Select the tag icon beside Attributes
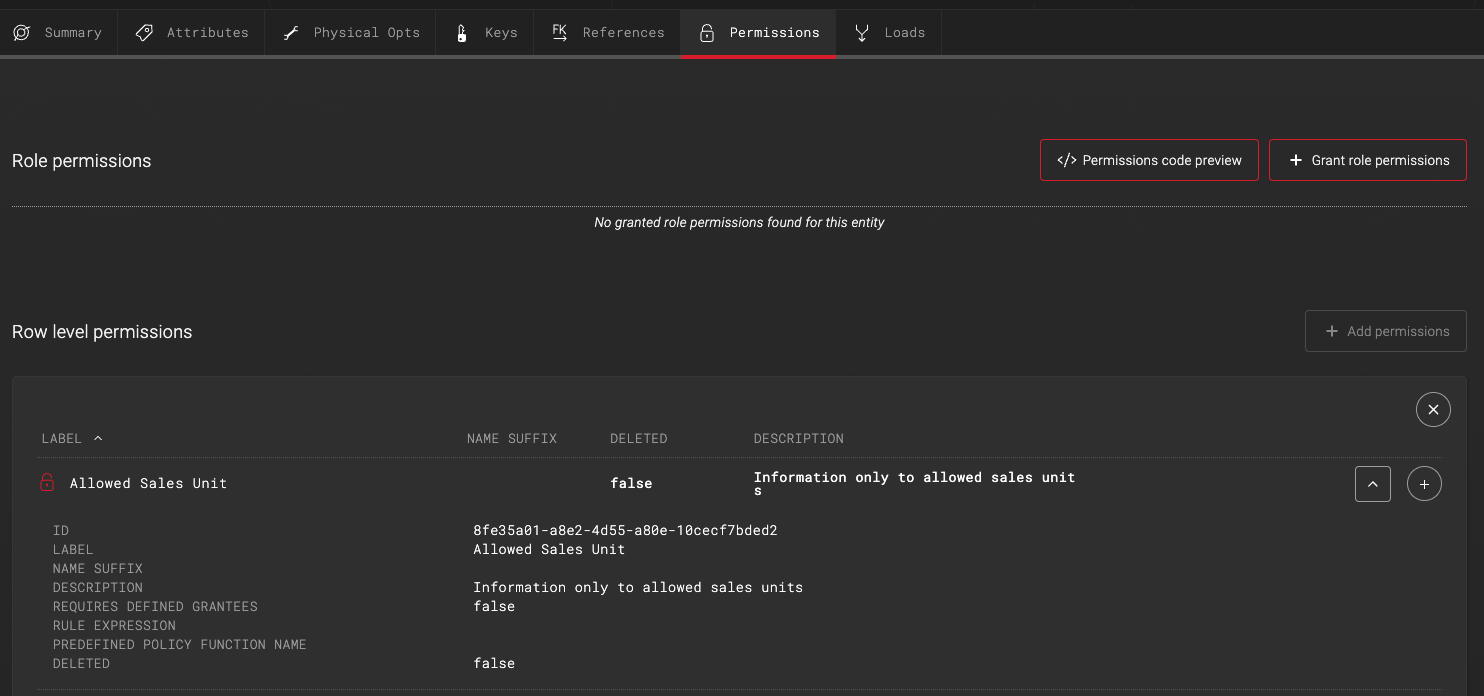The width and height of the screenshot is (1484, 696). click(x=144, y=32)
